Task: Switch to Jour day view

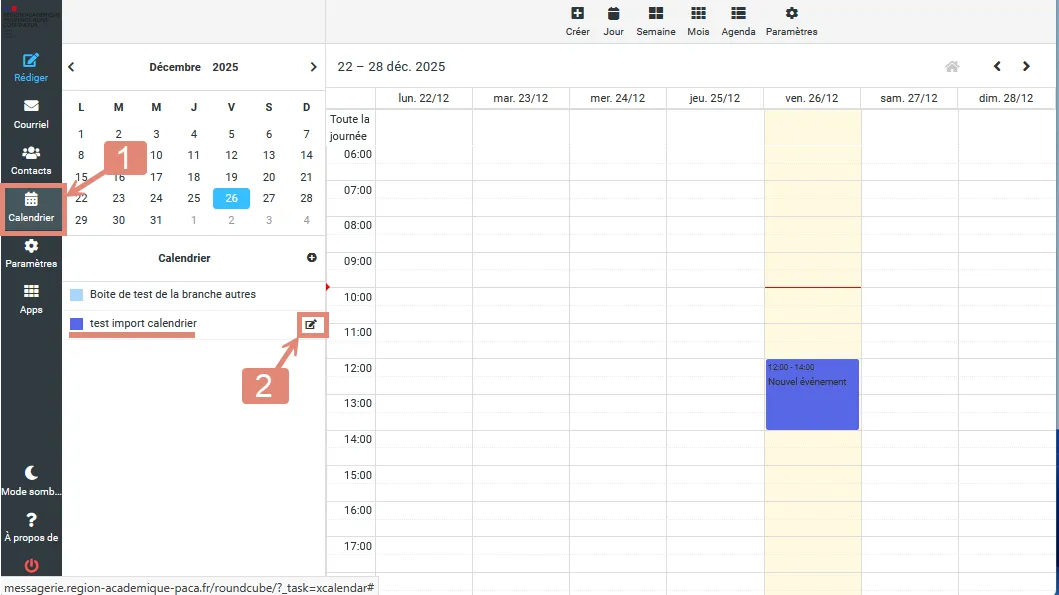Action: coord(613,22)
